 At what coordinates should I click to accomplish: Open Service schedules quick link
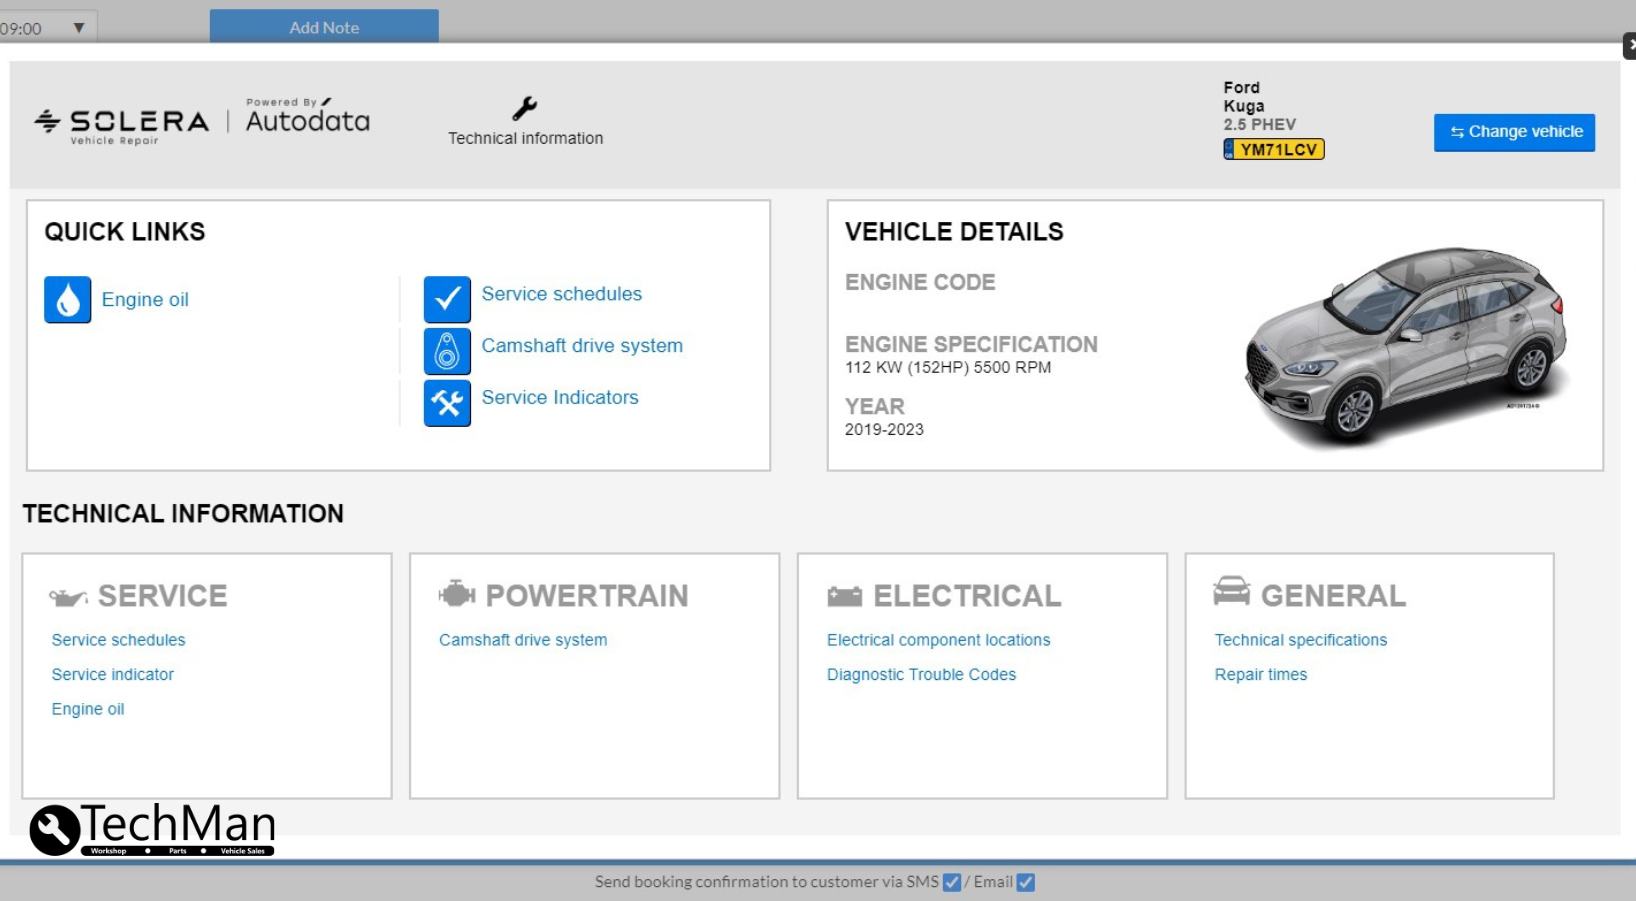point(562,294)
